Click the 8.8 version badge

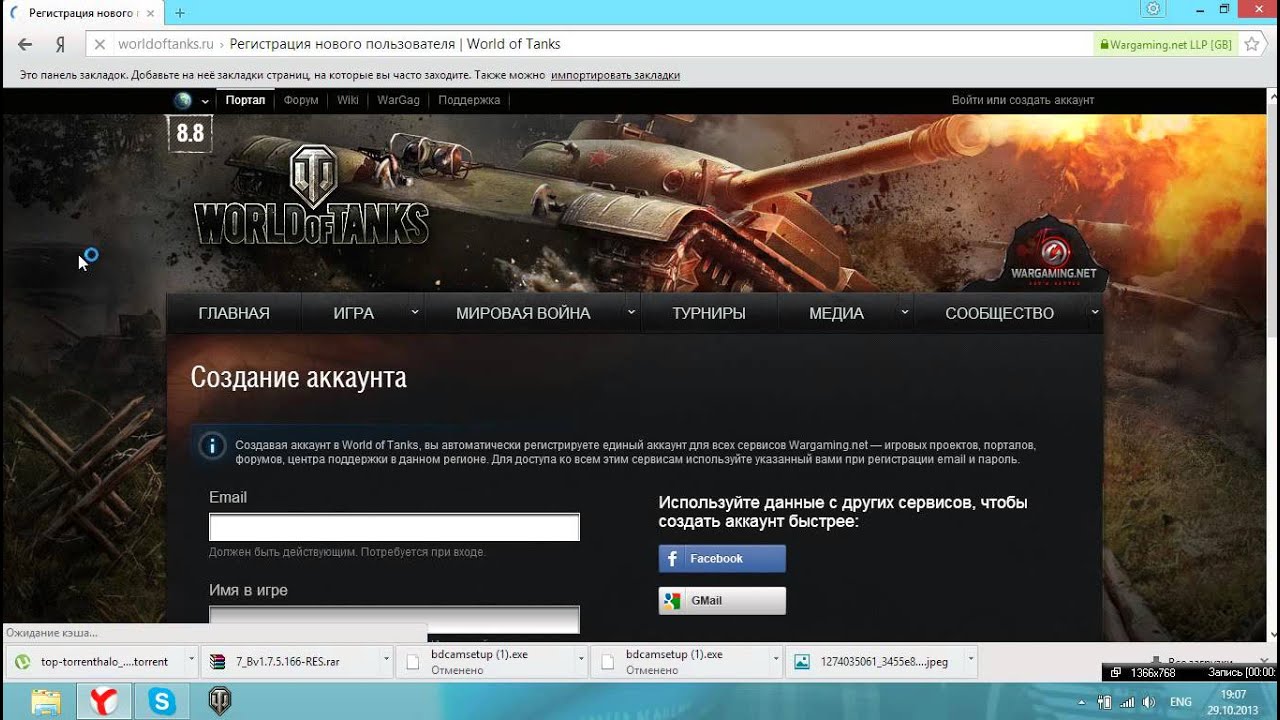click(x=189, y=132)
